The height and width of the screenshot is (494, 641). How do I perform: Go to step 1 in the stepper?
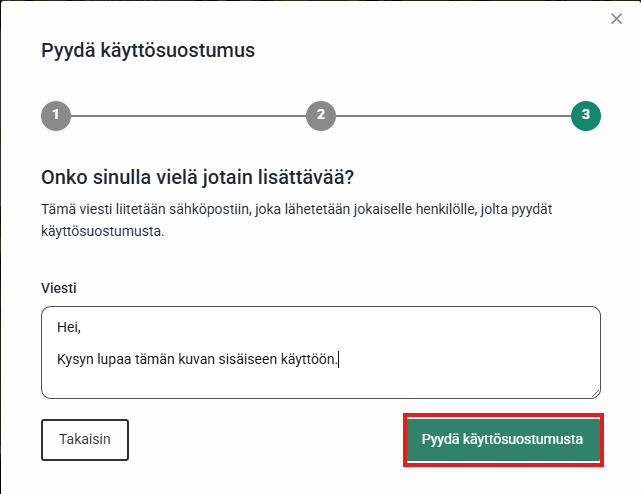[x=56, y=115]
